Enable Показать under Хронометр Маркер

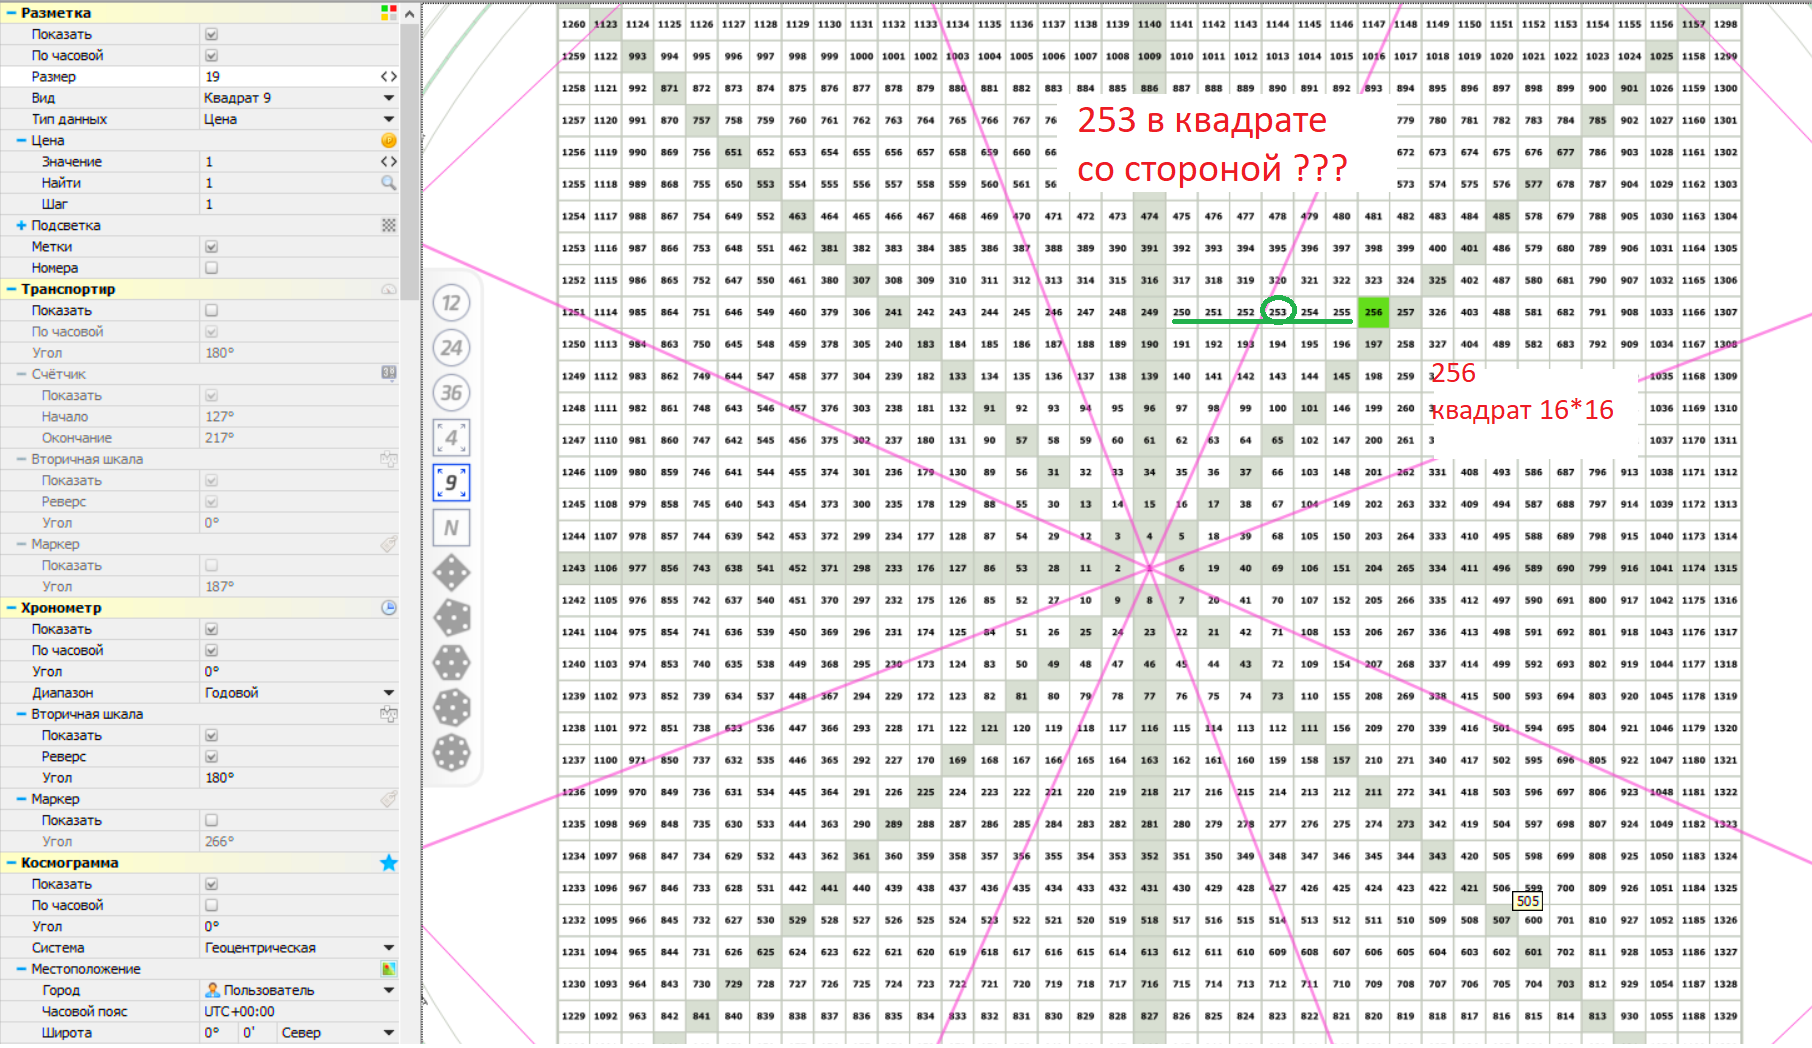coord(211,820)
